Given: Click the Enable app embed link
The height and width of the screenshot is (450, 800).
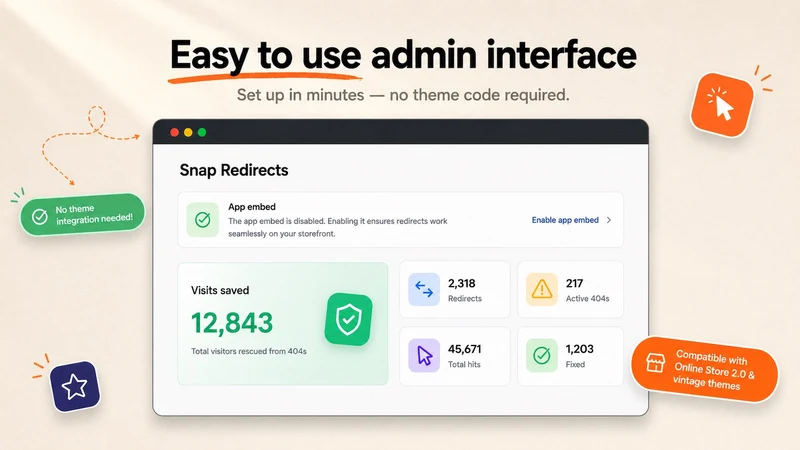Looking at the screenshot, I should 565,220.
